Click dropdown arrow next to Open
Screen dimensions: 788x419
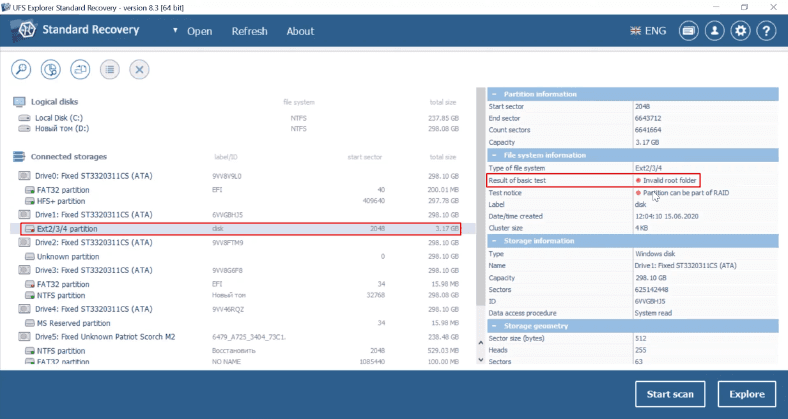click(175, 30)
